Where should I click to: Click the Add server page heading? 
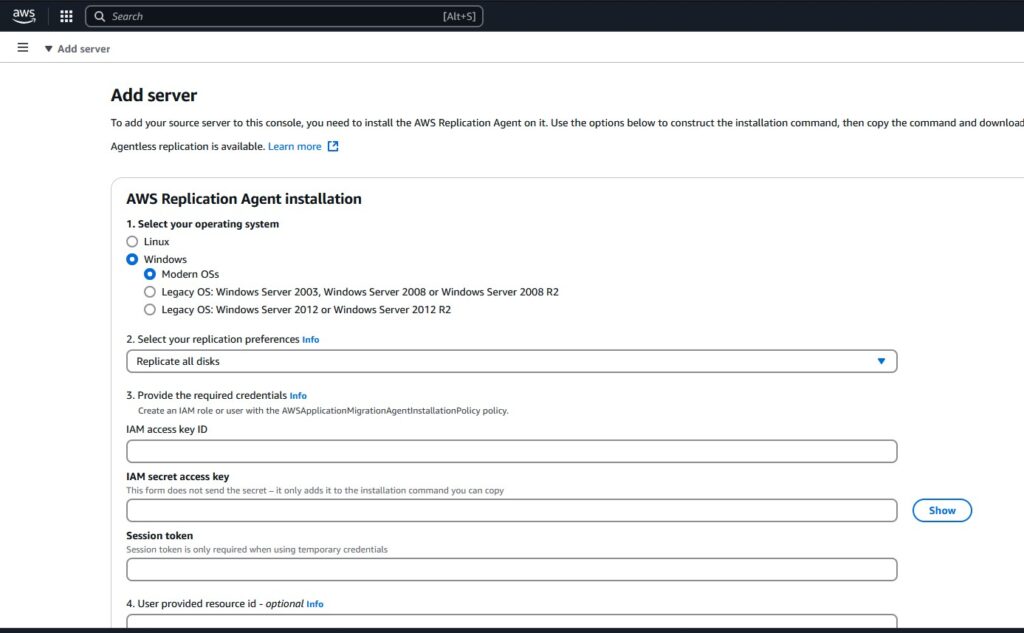point(153,95)
